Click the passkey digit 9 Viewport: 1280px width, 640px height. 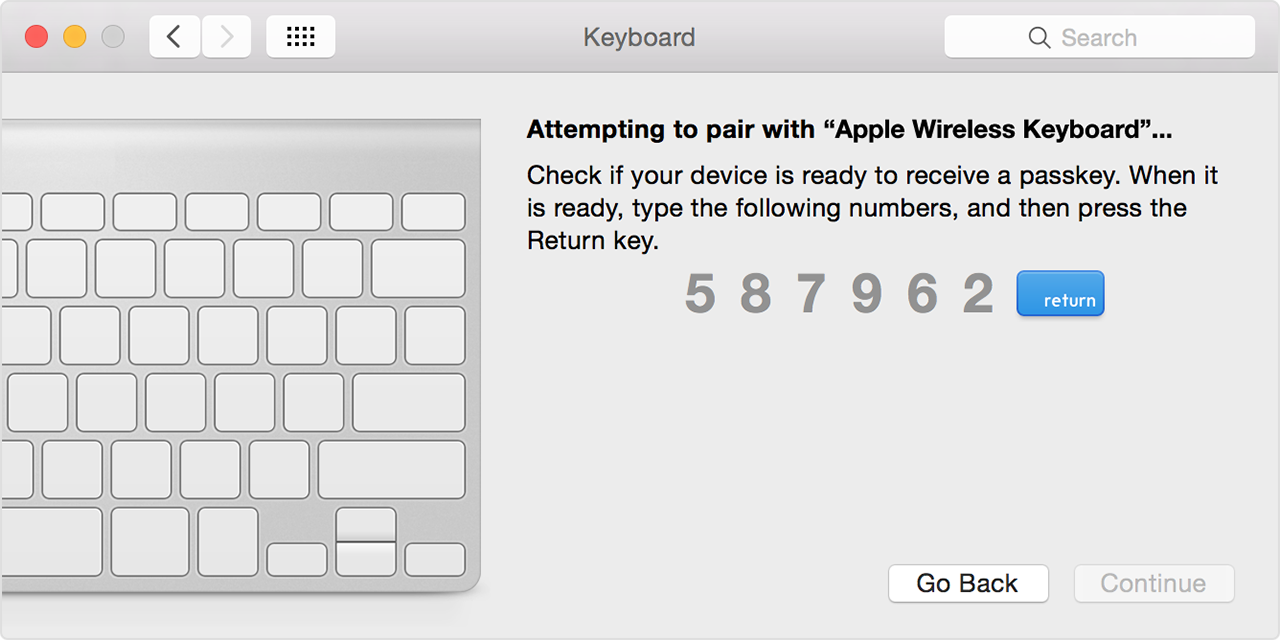pos(867,294)
